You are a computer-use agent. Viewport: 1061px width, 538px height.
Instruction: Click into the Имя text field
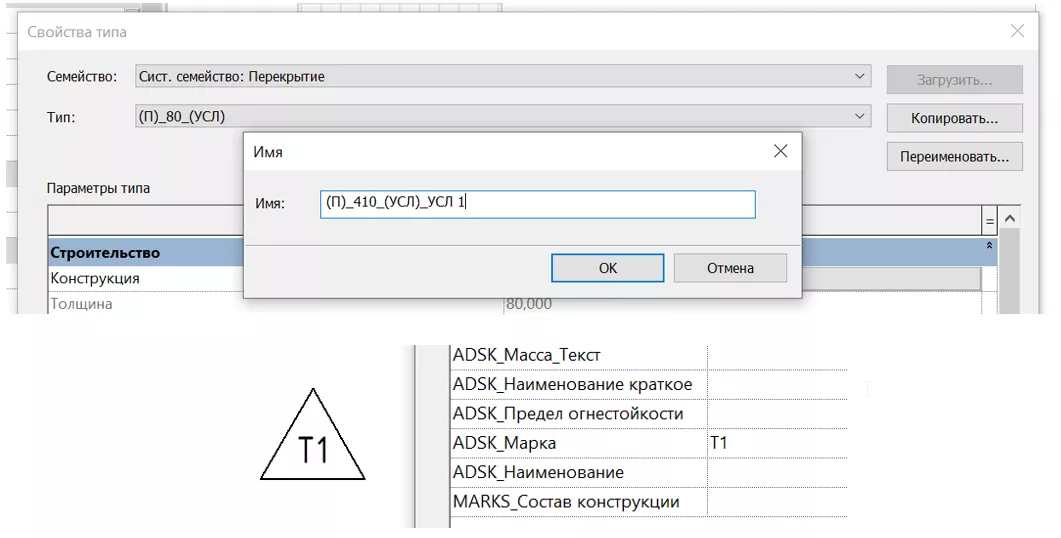[x=537, y=204]
